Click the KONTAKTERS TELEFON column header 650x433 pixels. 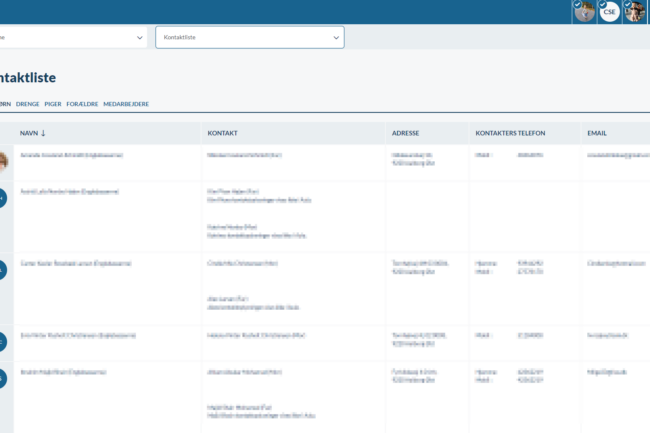pyautogui.click(x=510, y=133)
